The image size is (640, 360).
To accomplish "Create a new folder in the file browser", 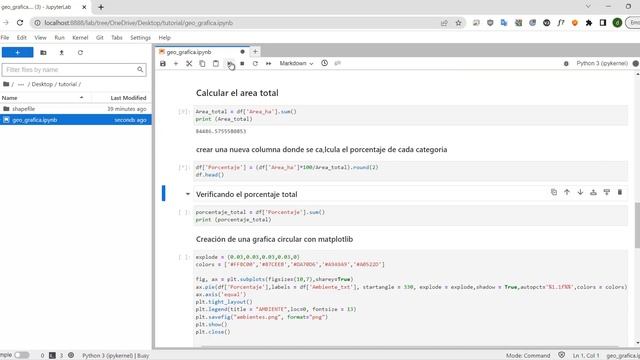I will coord(43,53).
